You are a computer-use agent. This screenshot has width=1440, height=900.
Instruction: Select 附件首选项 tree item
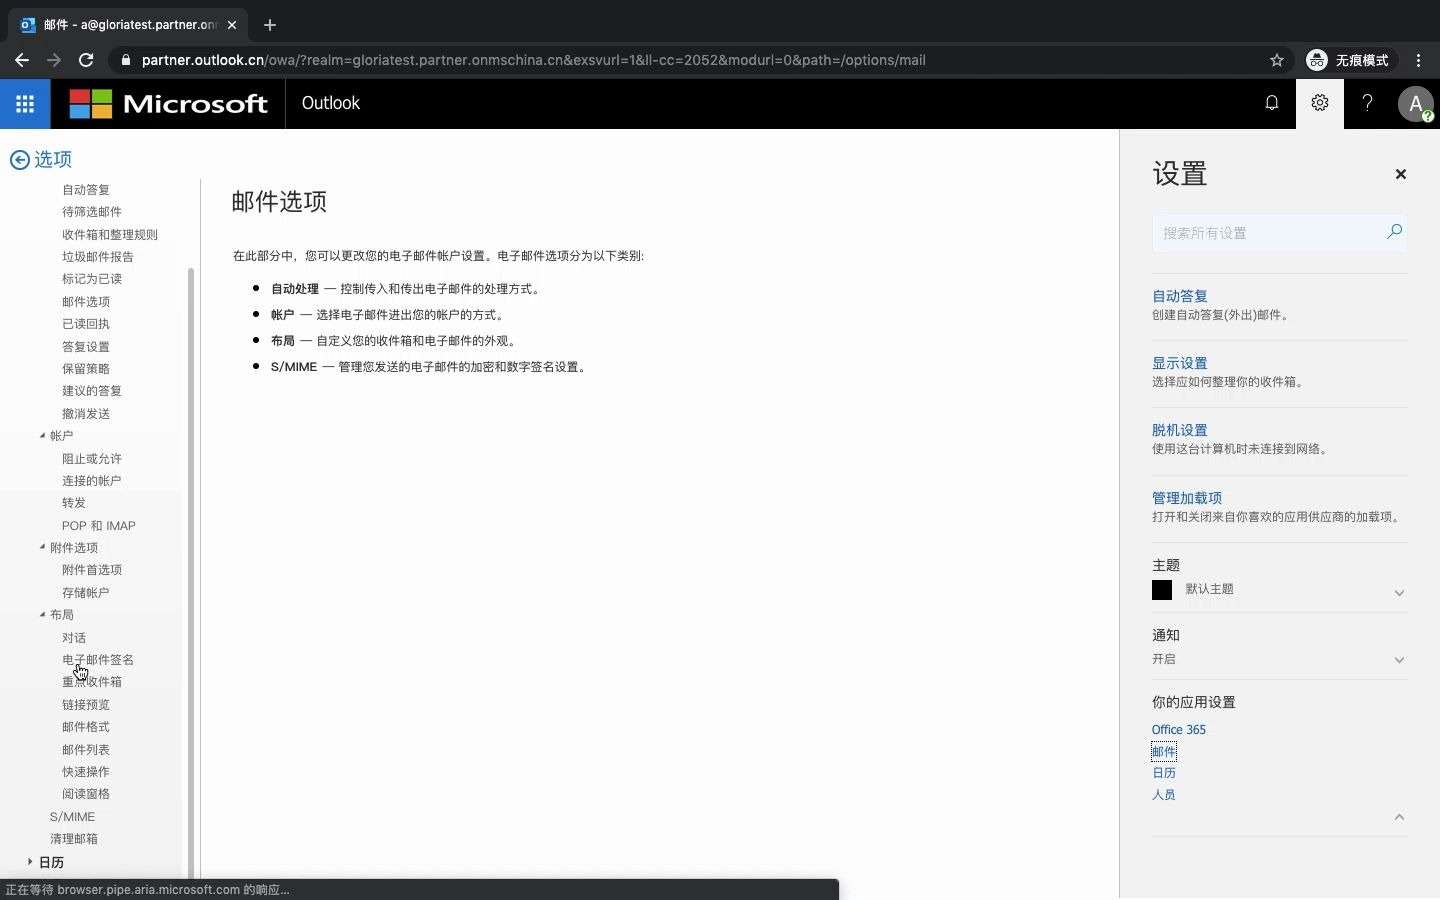click(92, 570)
